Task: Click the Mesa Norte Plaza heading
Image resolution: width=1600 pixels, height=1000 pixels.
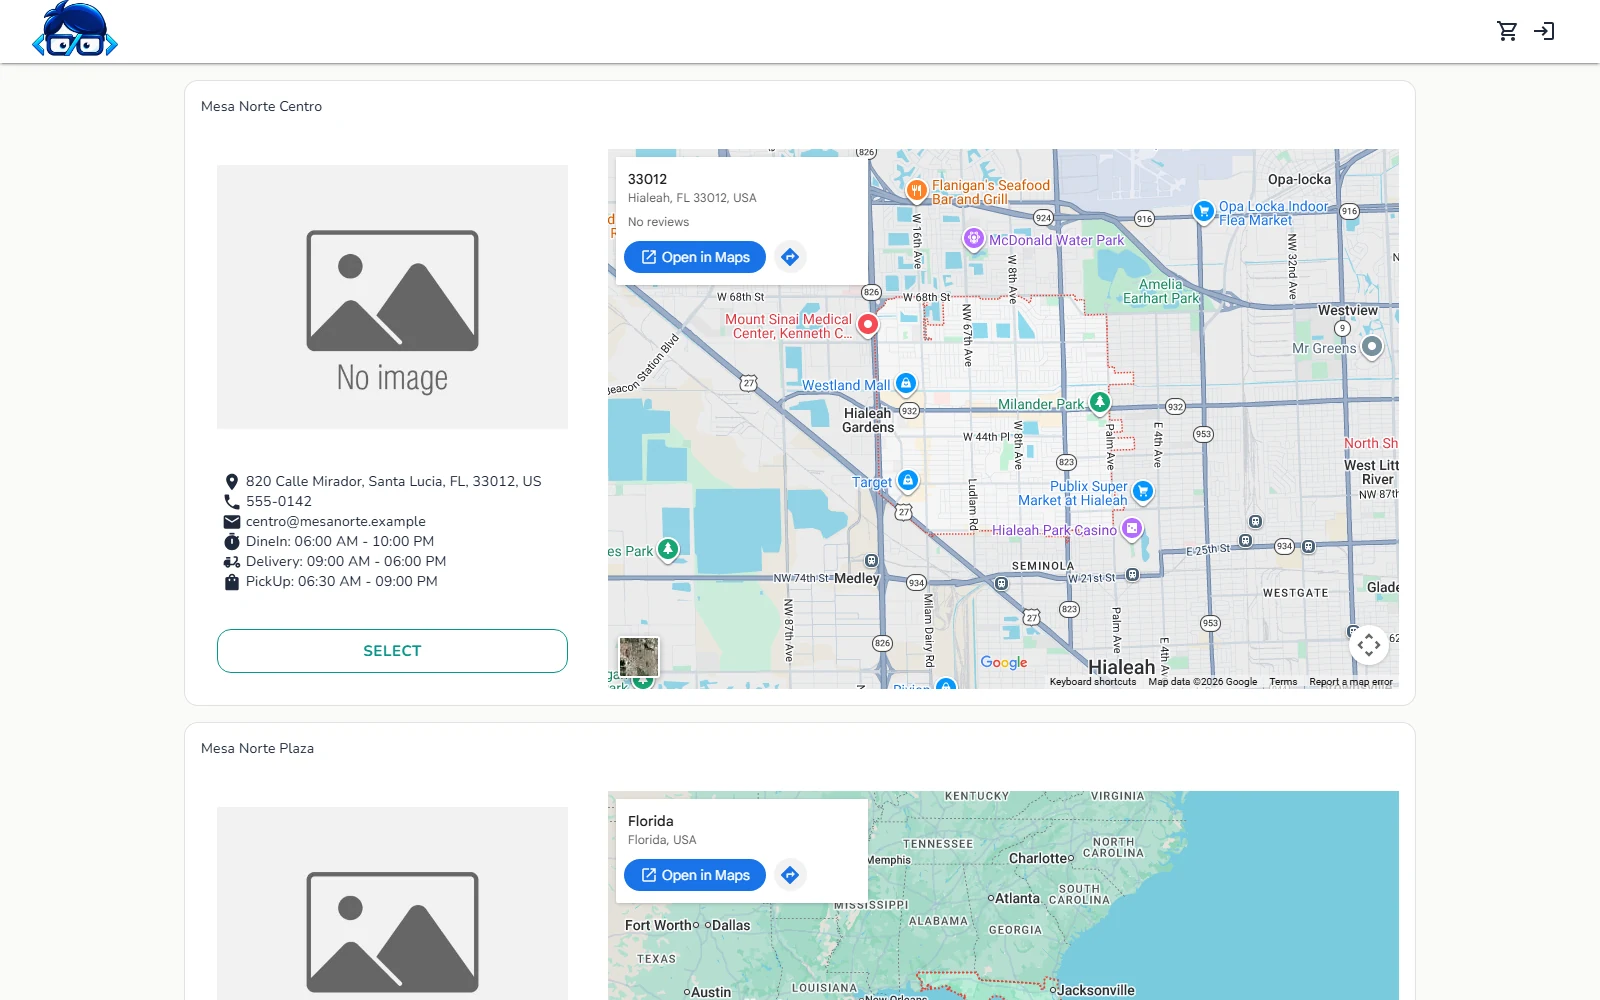Action: tap(258, 748)
